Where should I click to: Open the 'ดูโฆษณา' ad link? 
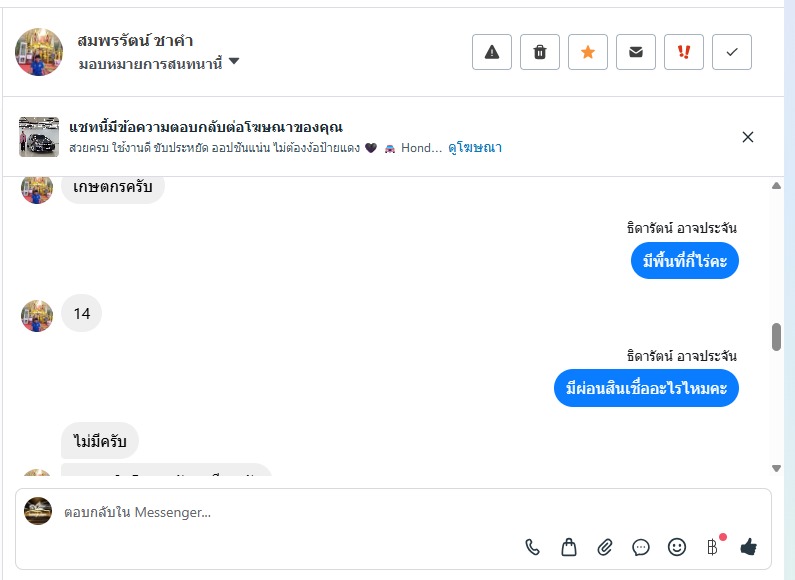(x=475, y=148)
